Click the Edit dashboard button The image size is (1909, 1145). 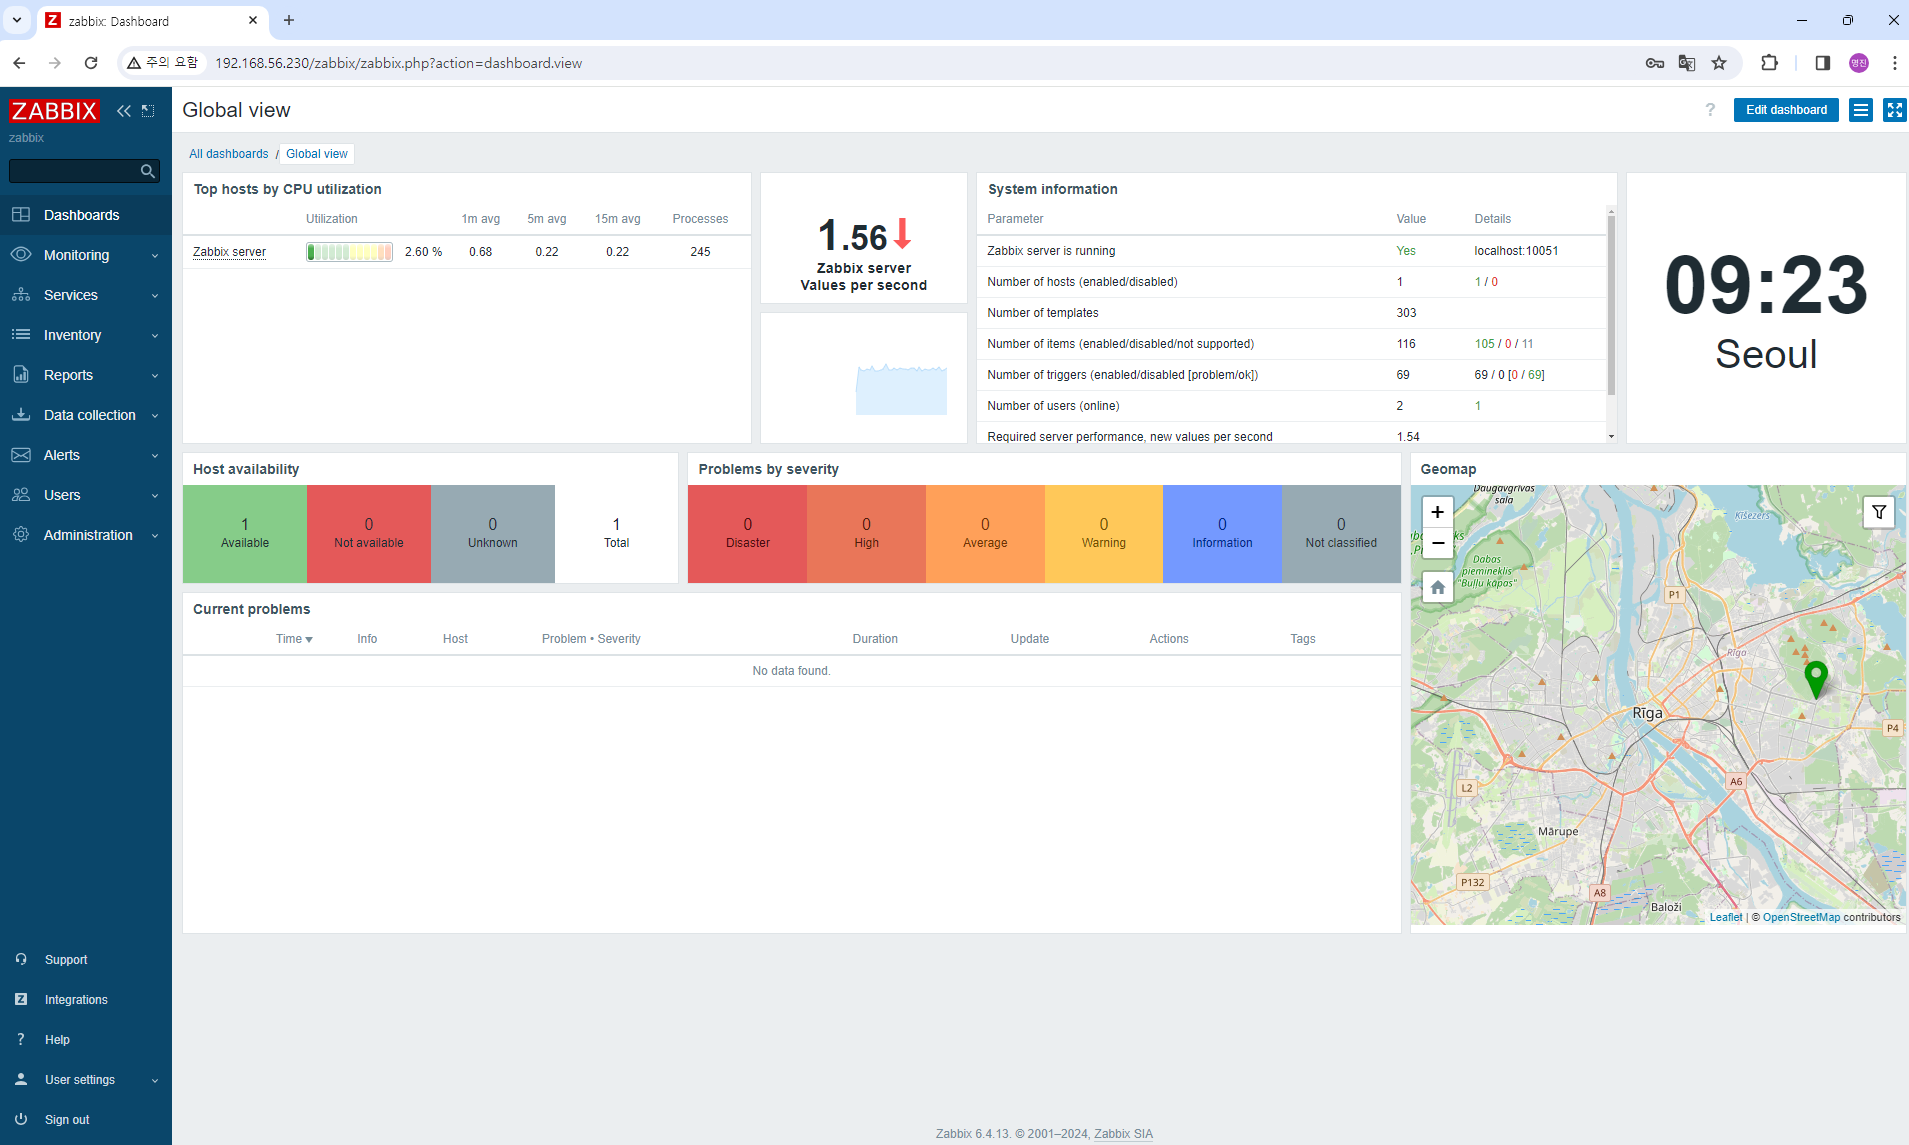pos(1786,110)
